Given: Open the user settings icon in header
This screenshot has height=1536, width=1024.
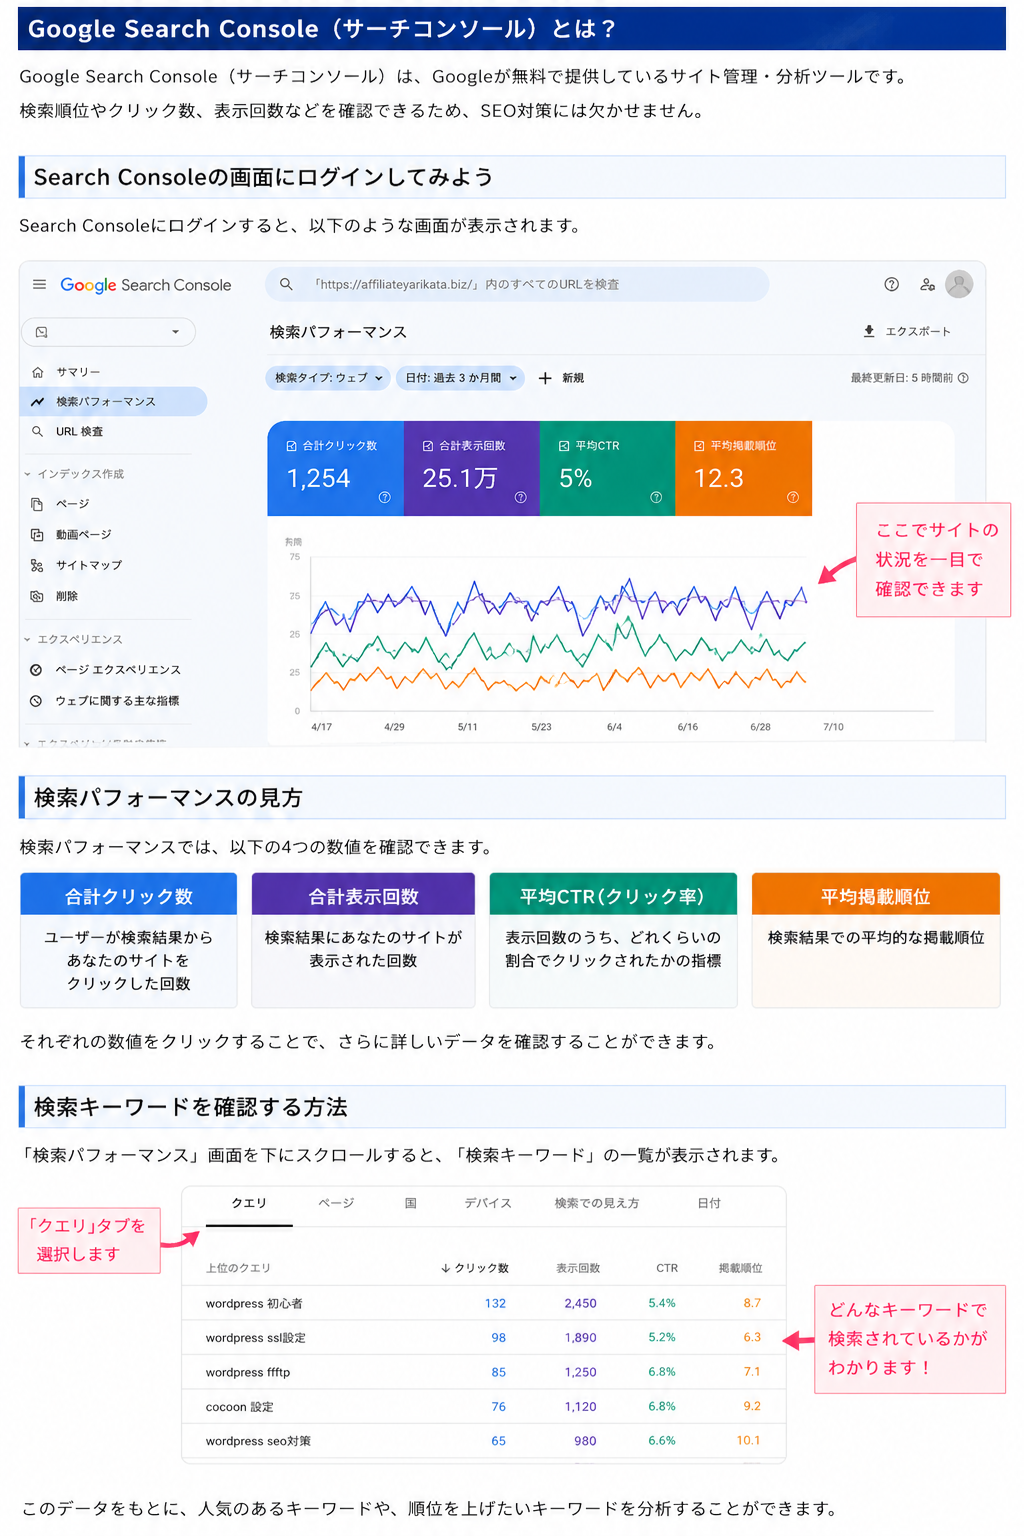Looking at the screenshot, I should tap(927, 284).
